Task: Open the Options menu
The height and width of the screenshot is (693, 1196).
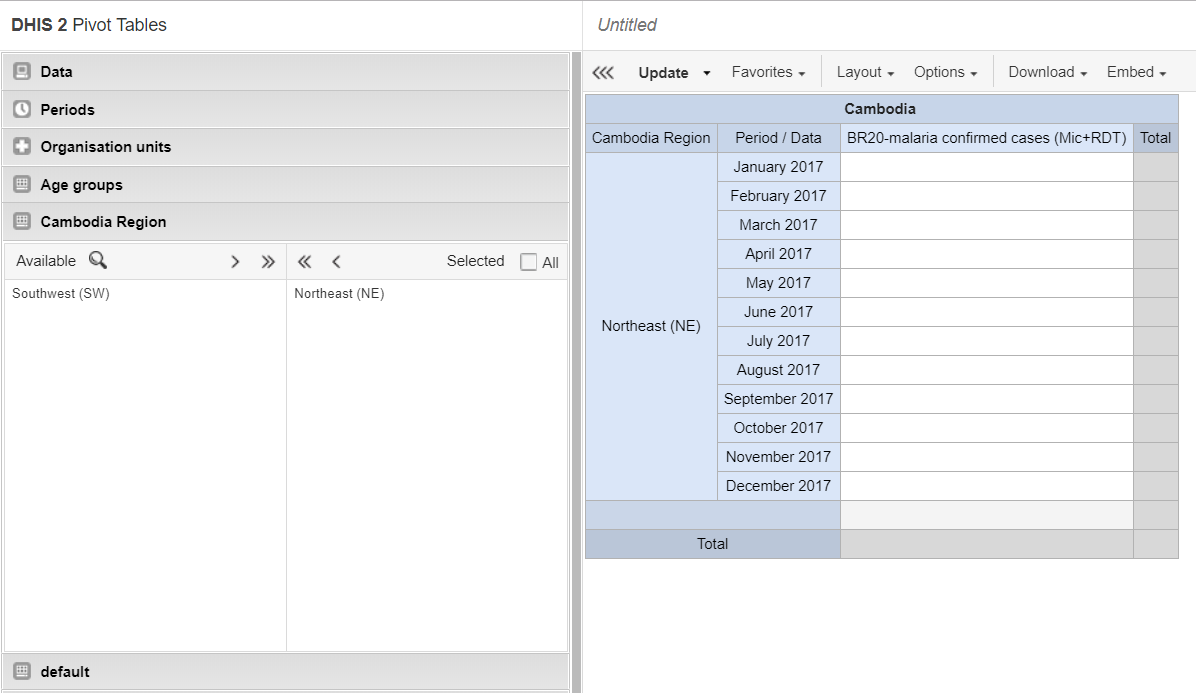Action: pyautogui.click(x=945, y=72)
